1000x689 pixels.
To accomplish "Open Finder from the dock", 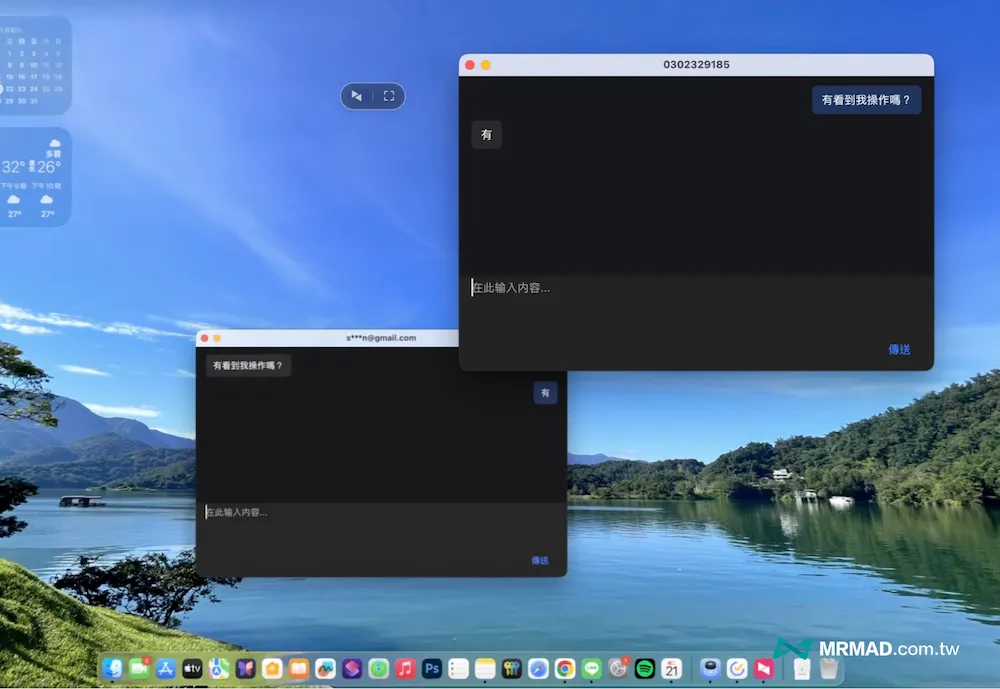I will [x=113, y=669].
